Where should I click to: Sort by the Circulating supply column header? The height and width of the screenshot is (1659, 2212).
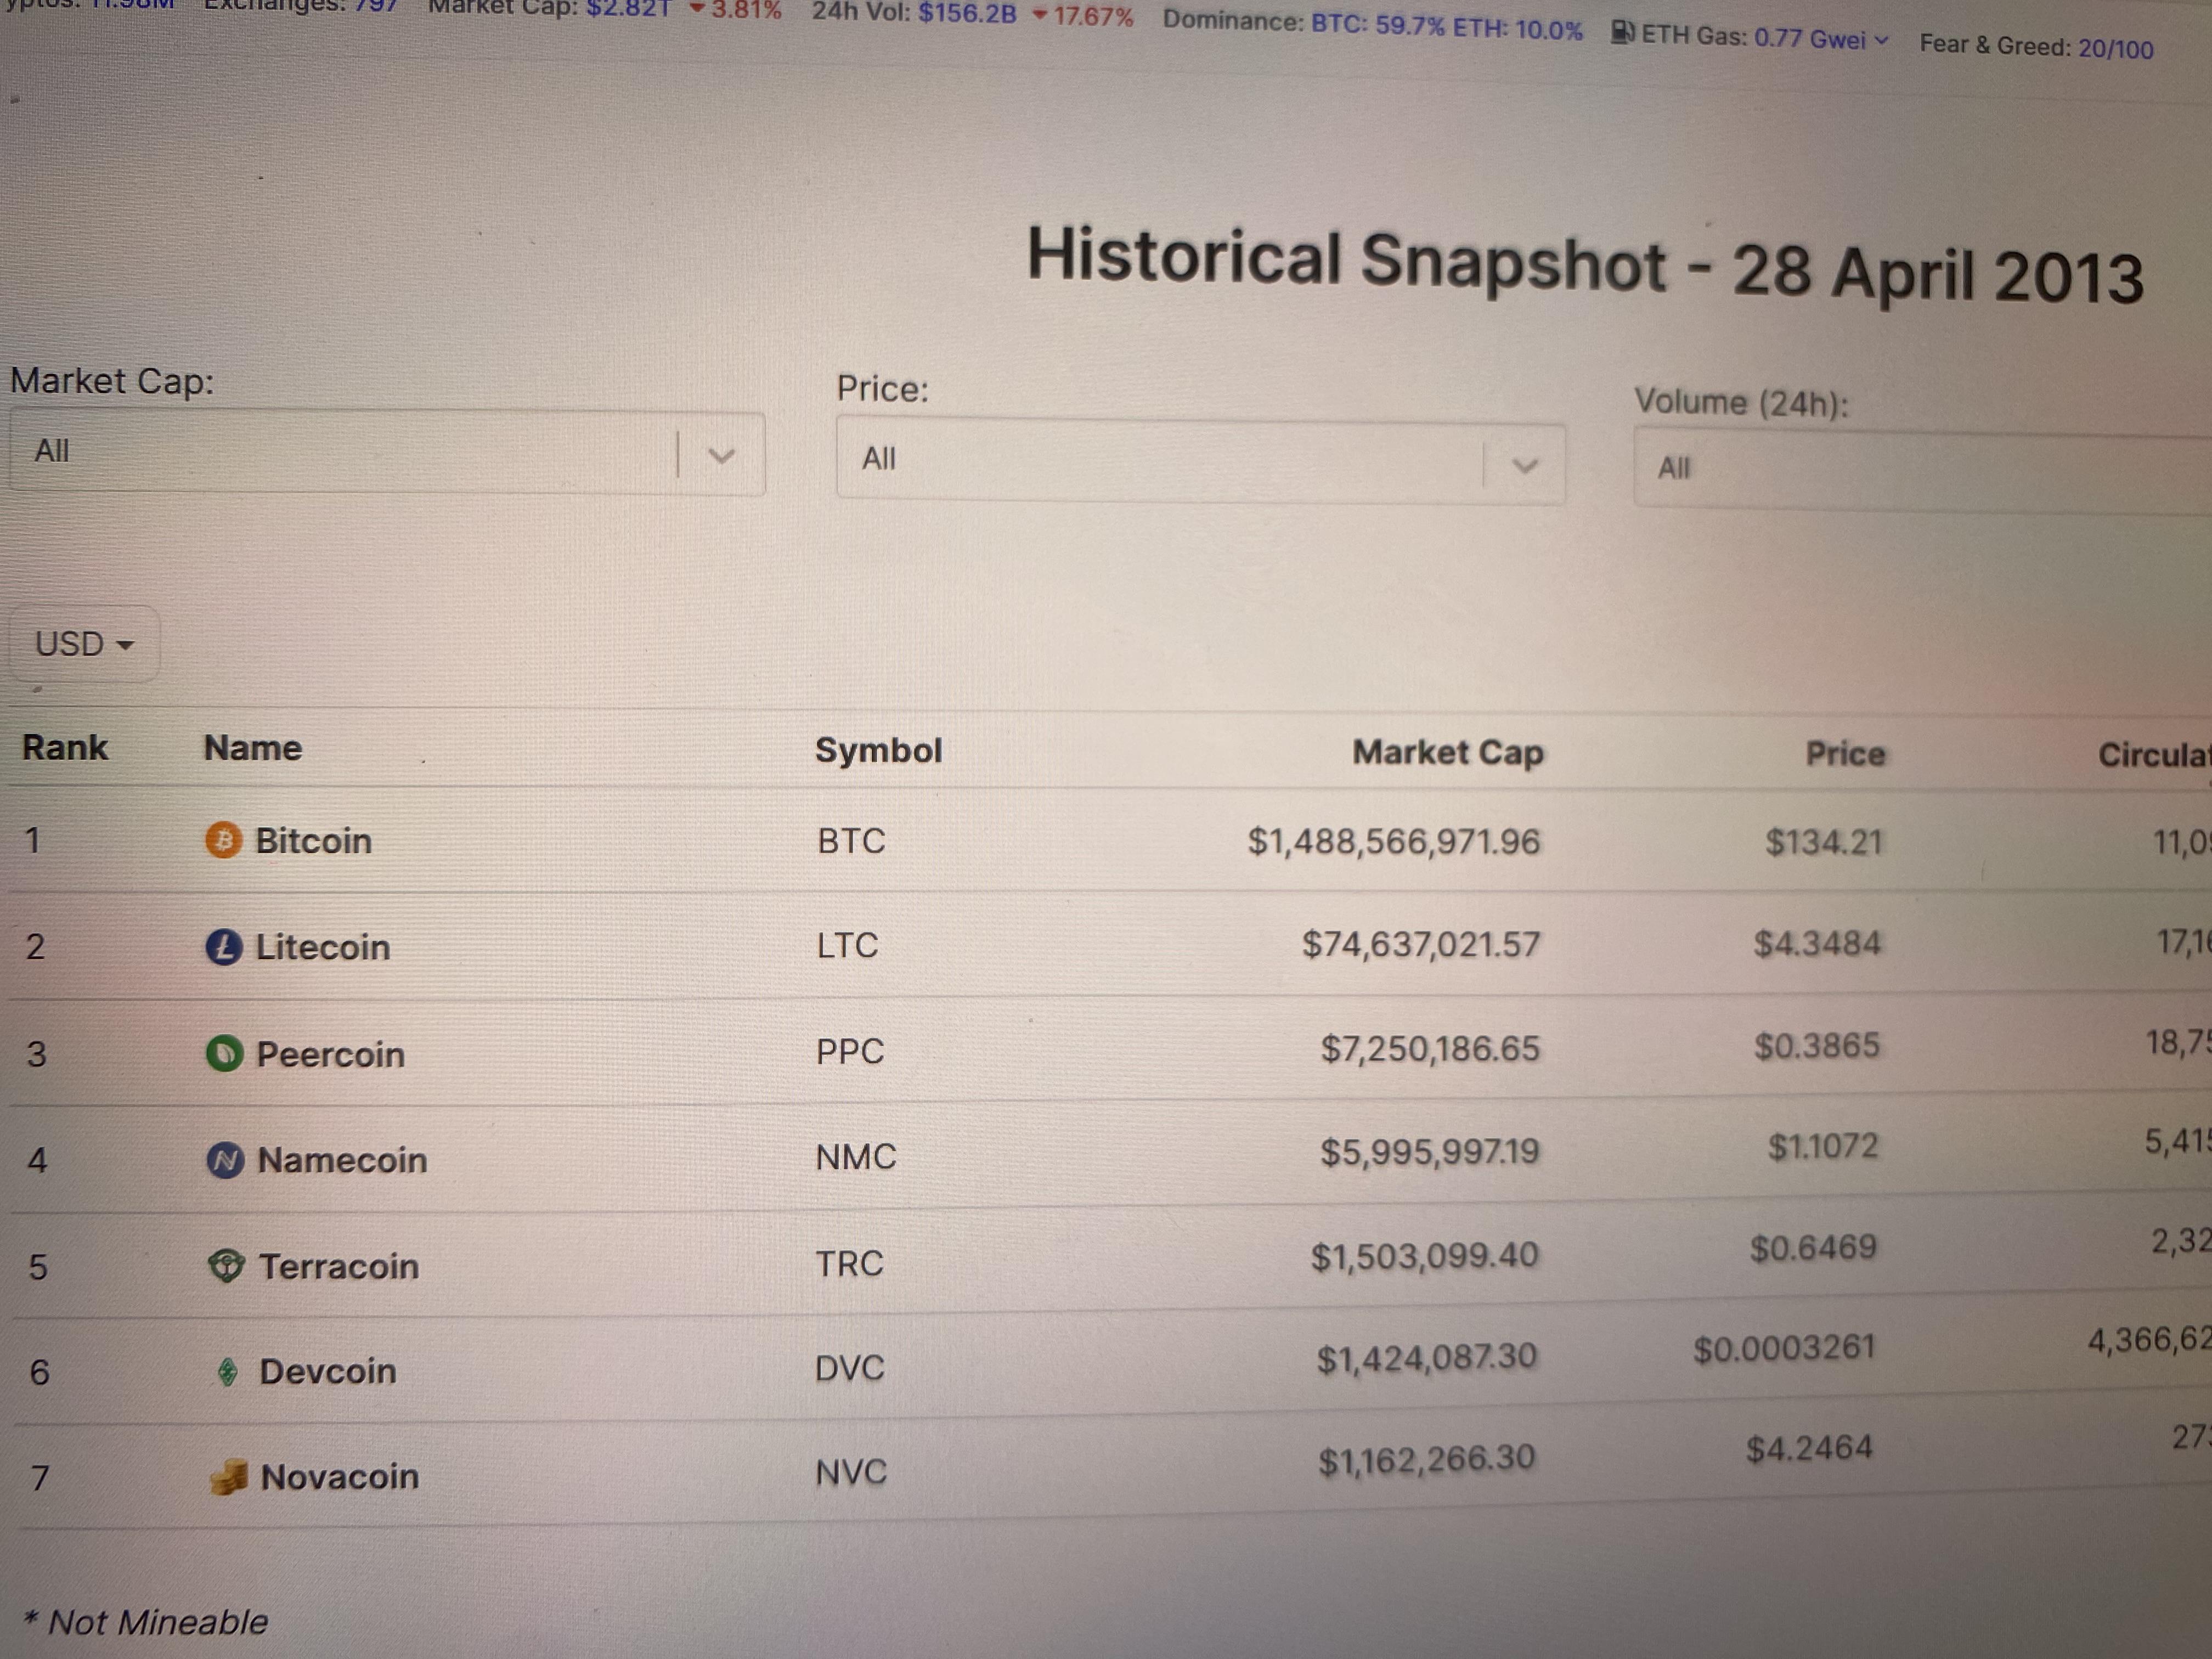[2154, 755]
